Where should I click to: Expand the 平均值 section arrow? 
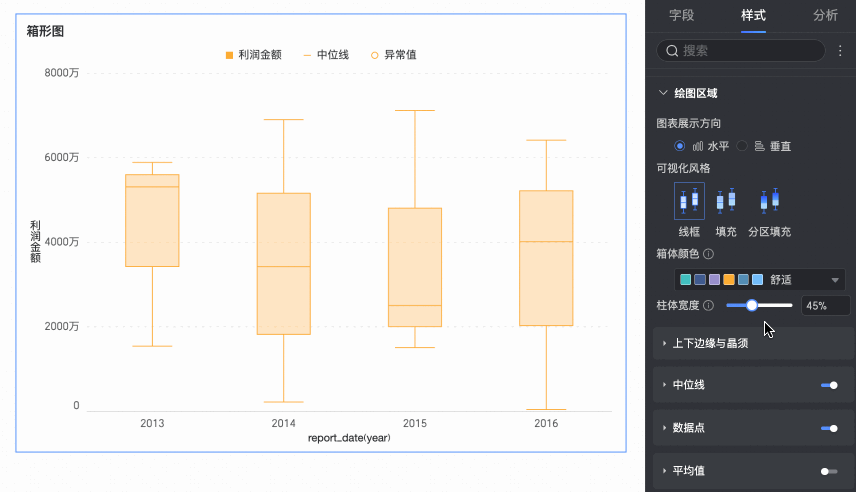[x=664, y=471]
